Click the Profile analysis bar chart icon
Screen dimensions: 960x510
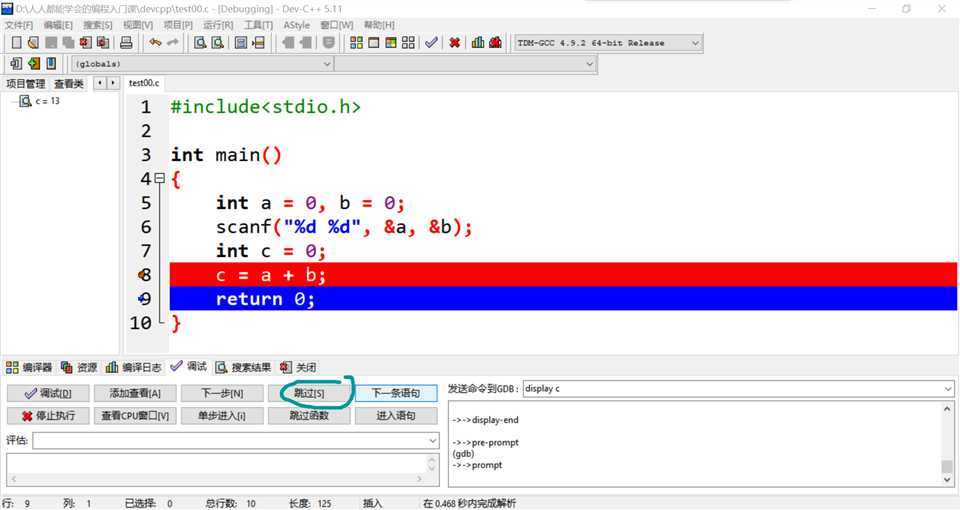pyautogui.click(x=478, y=42)
